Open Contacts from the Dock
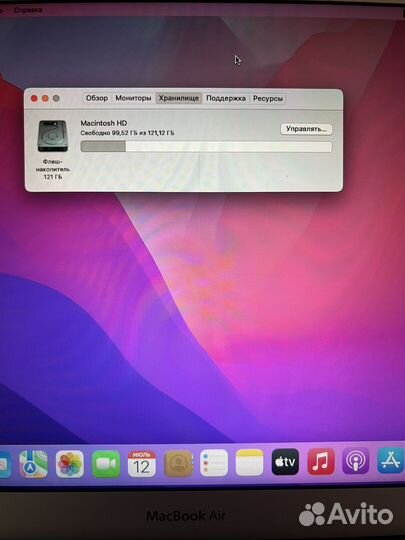The image size is (405, 540). click(178, 463)
